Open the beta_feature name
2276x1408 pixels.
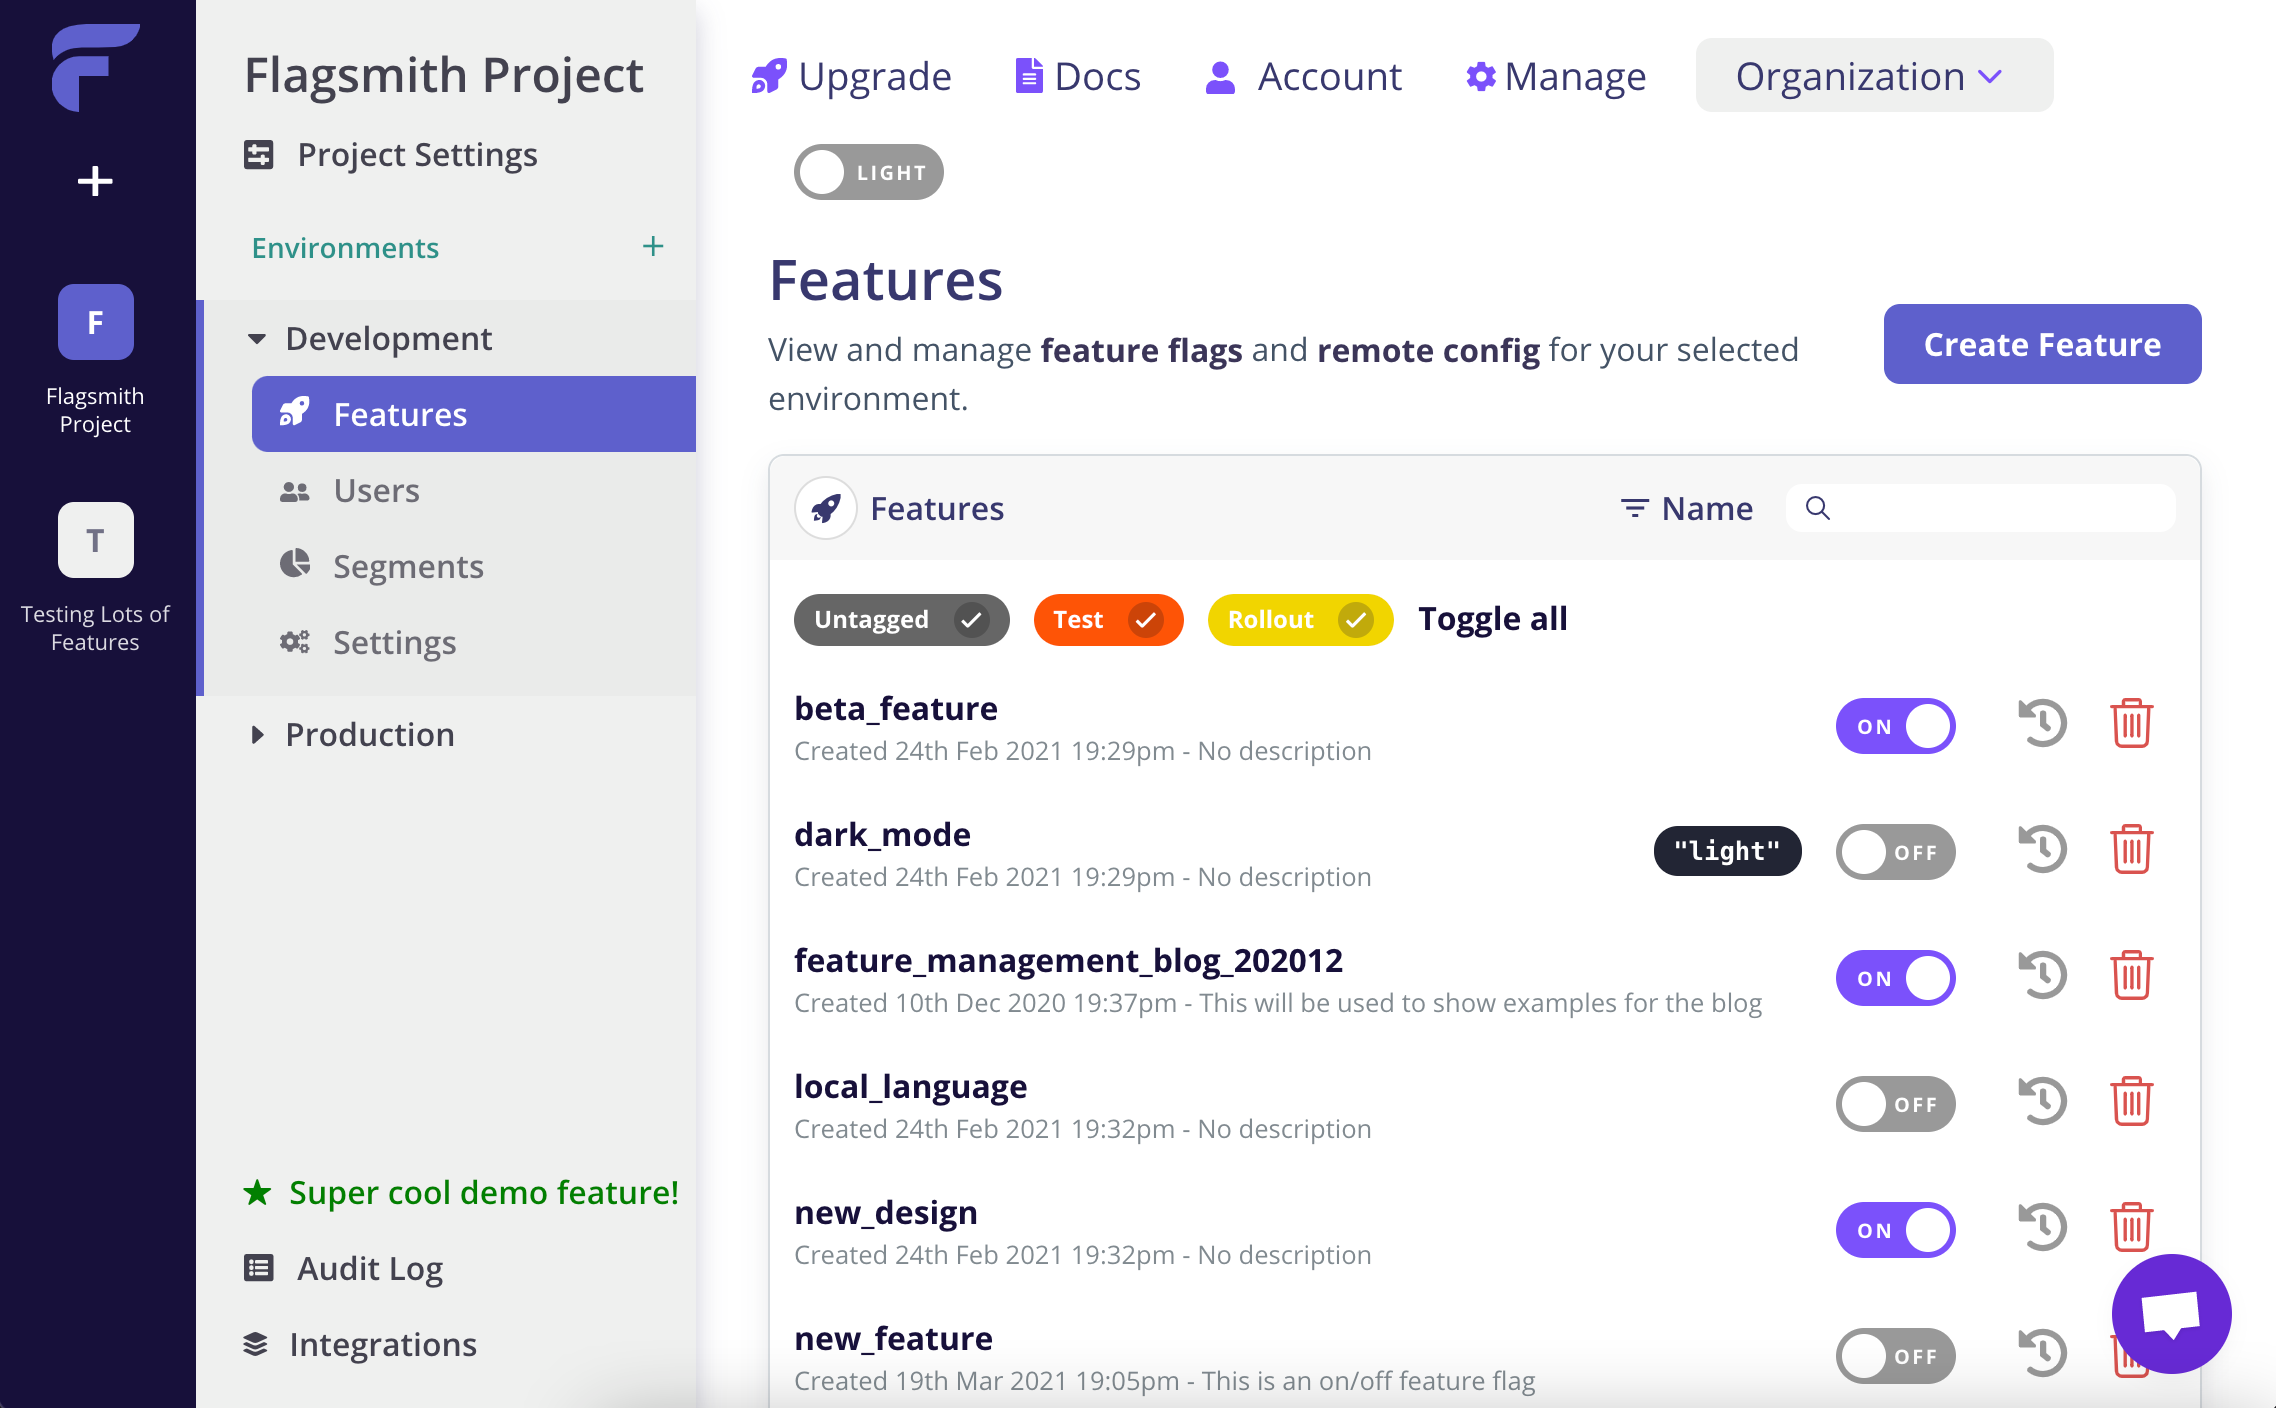(x=895, y=708)
